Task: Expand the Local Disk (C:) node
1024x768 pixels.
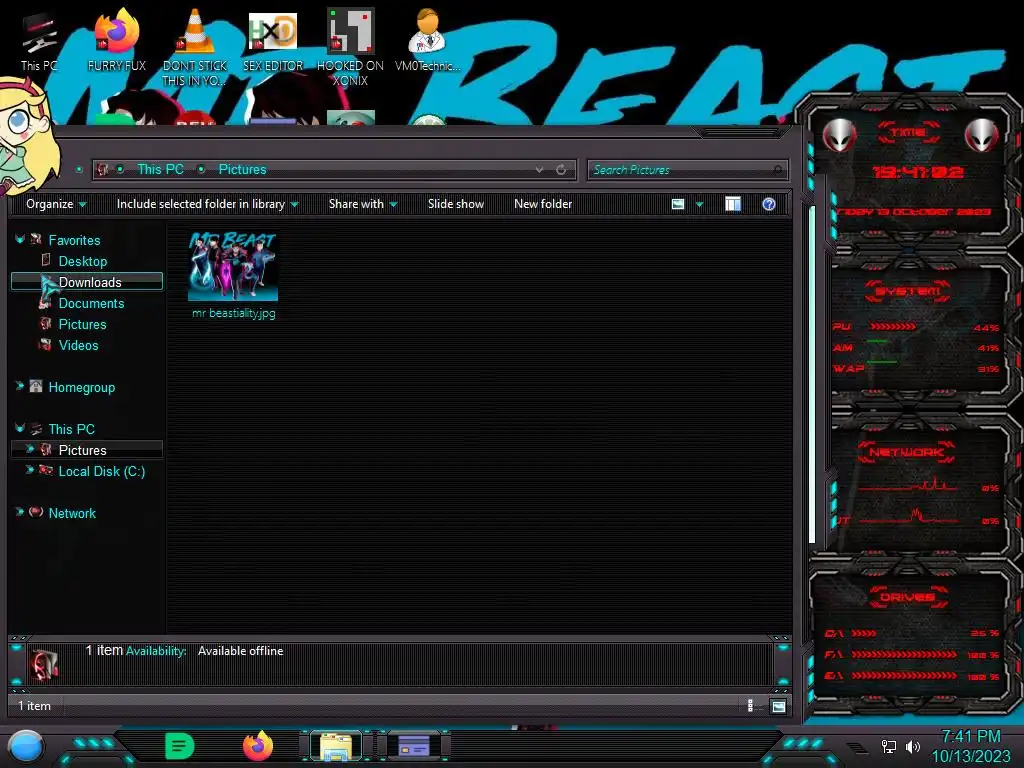Action: [x=29, y=470]
